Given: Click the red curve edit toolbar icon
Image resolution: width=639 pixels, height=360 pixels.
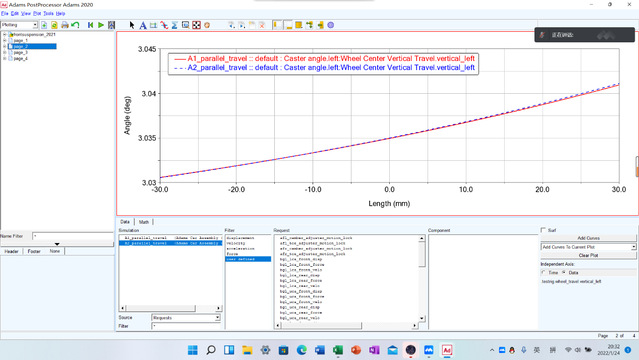Looking at the screenshot, I should [x=164, y=25].
